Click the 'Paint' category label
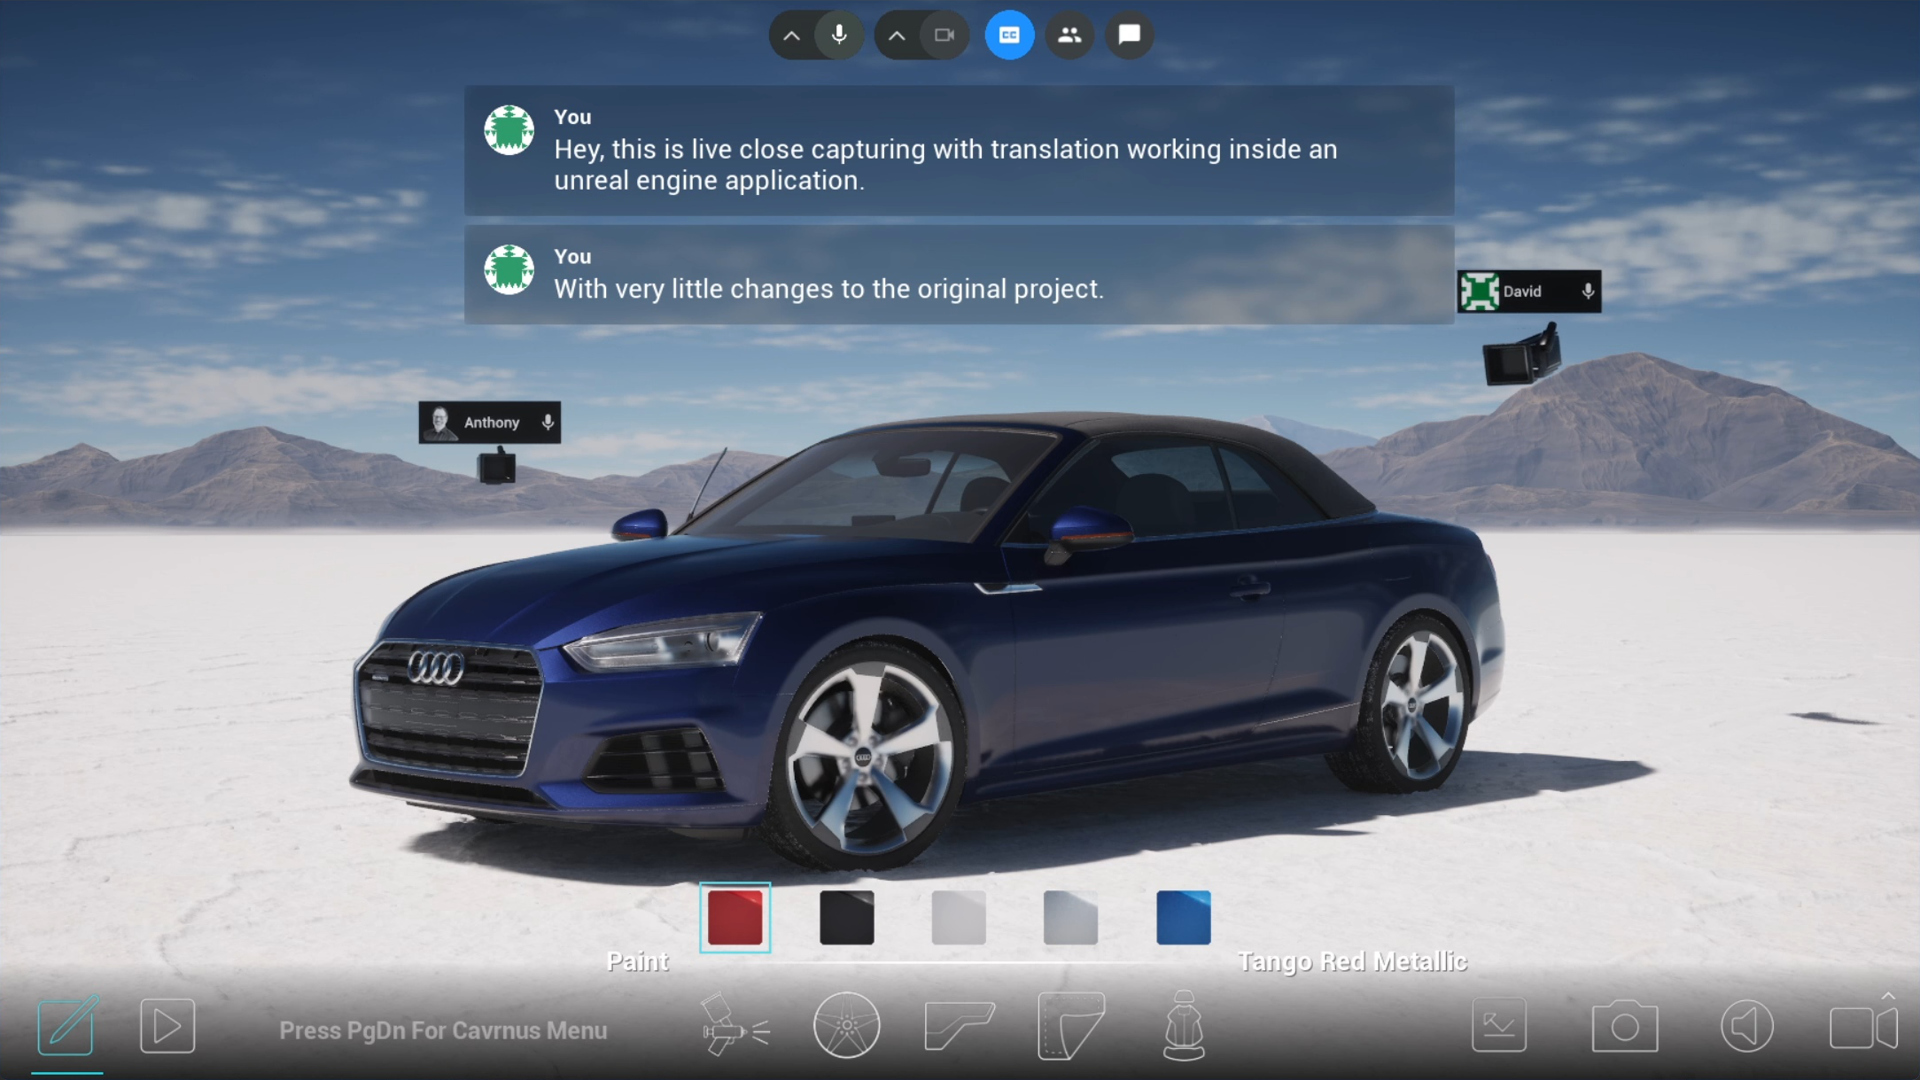Image resolution: width=1920 pixels, height=1080 pixels. 637,962
